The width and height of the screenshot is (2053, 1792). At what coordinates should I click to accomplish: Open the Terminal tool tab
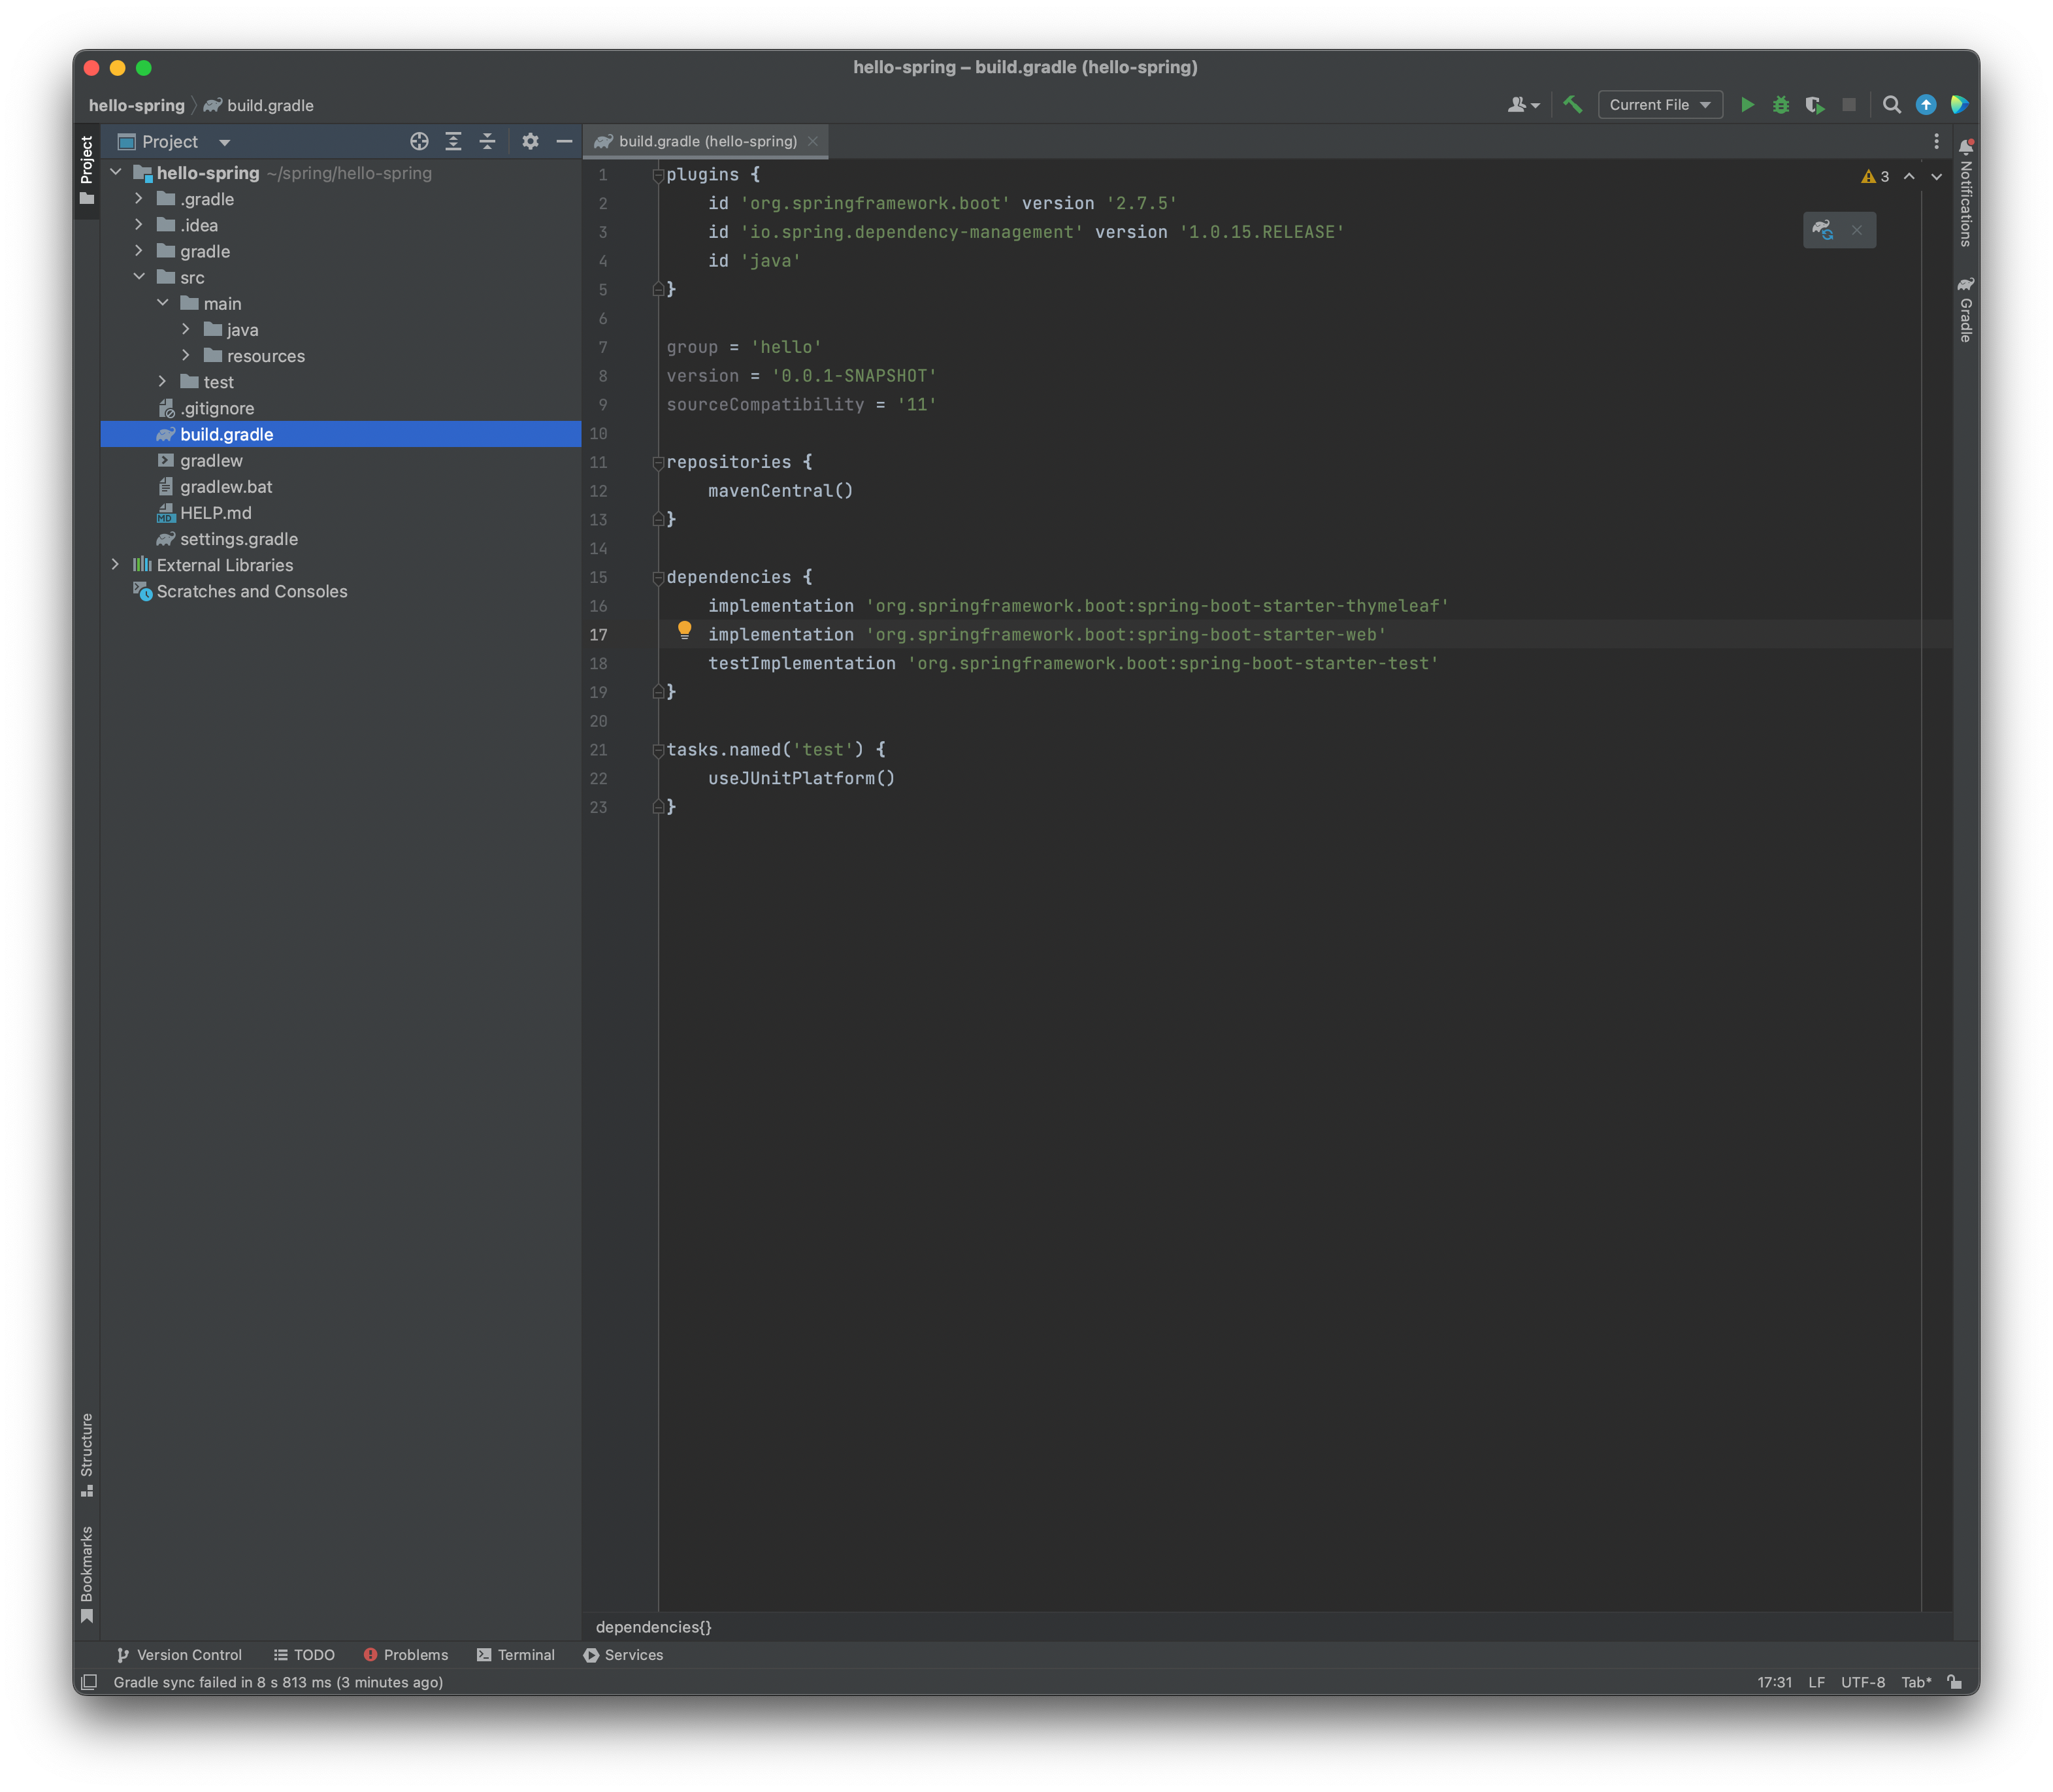click(516, 1655)
